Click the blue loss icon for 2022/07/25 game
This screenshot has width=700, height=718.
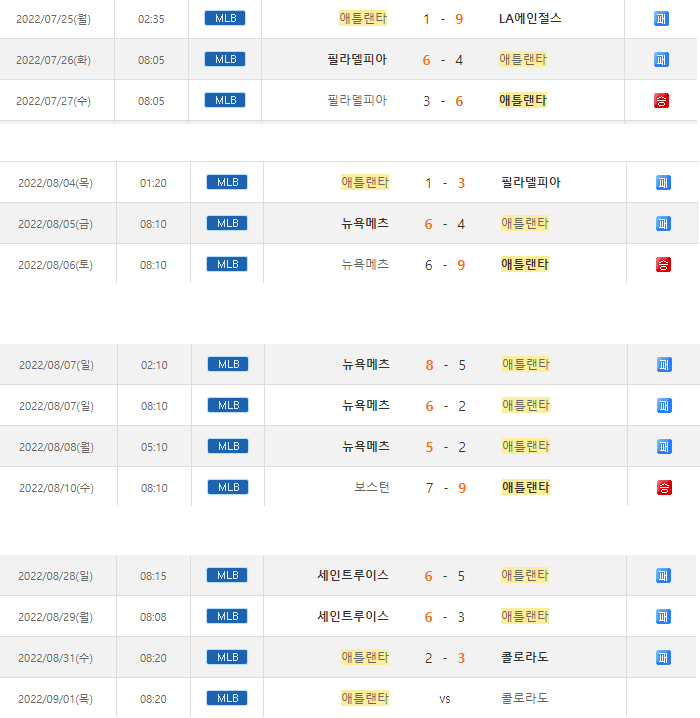coord(661,18)
